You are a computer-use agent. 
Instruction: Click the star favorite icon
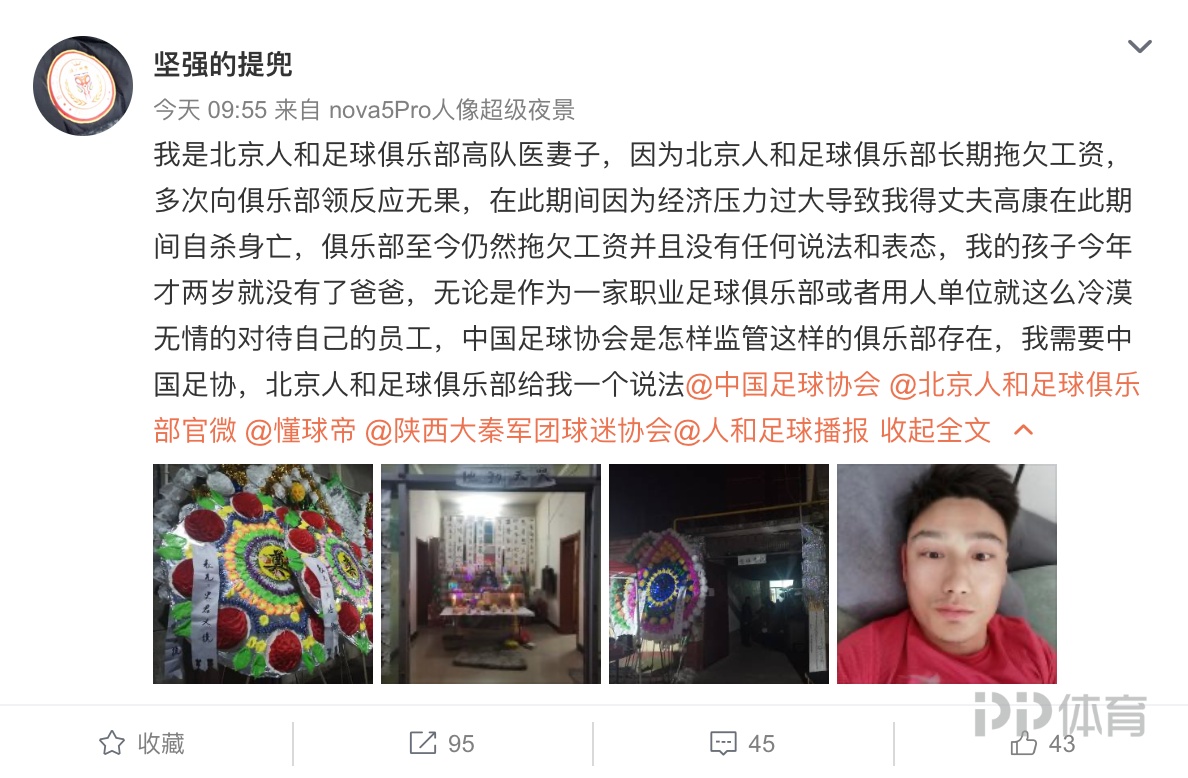click(112, 743)
